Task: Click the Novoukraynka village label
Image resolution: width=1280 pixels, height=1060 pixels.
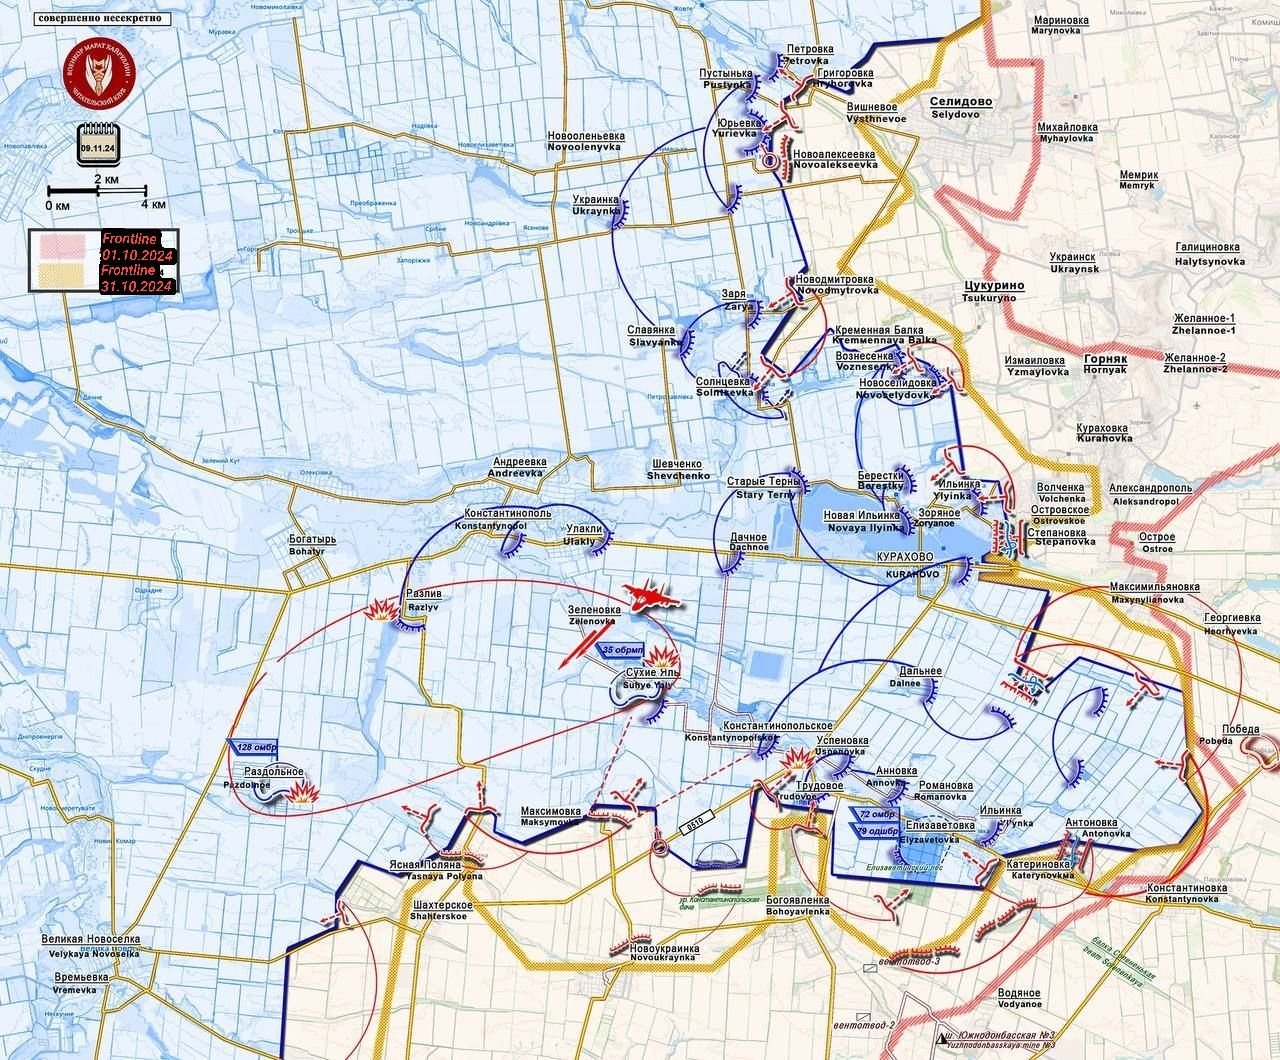Action: (x=664, y=953)
